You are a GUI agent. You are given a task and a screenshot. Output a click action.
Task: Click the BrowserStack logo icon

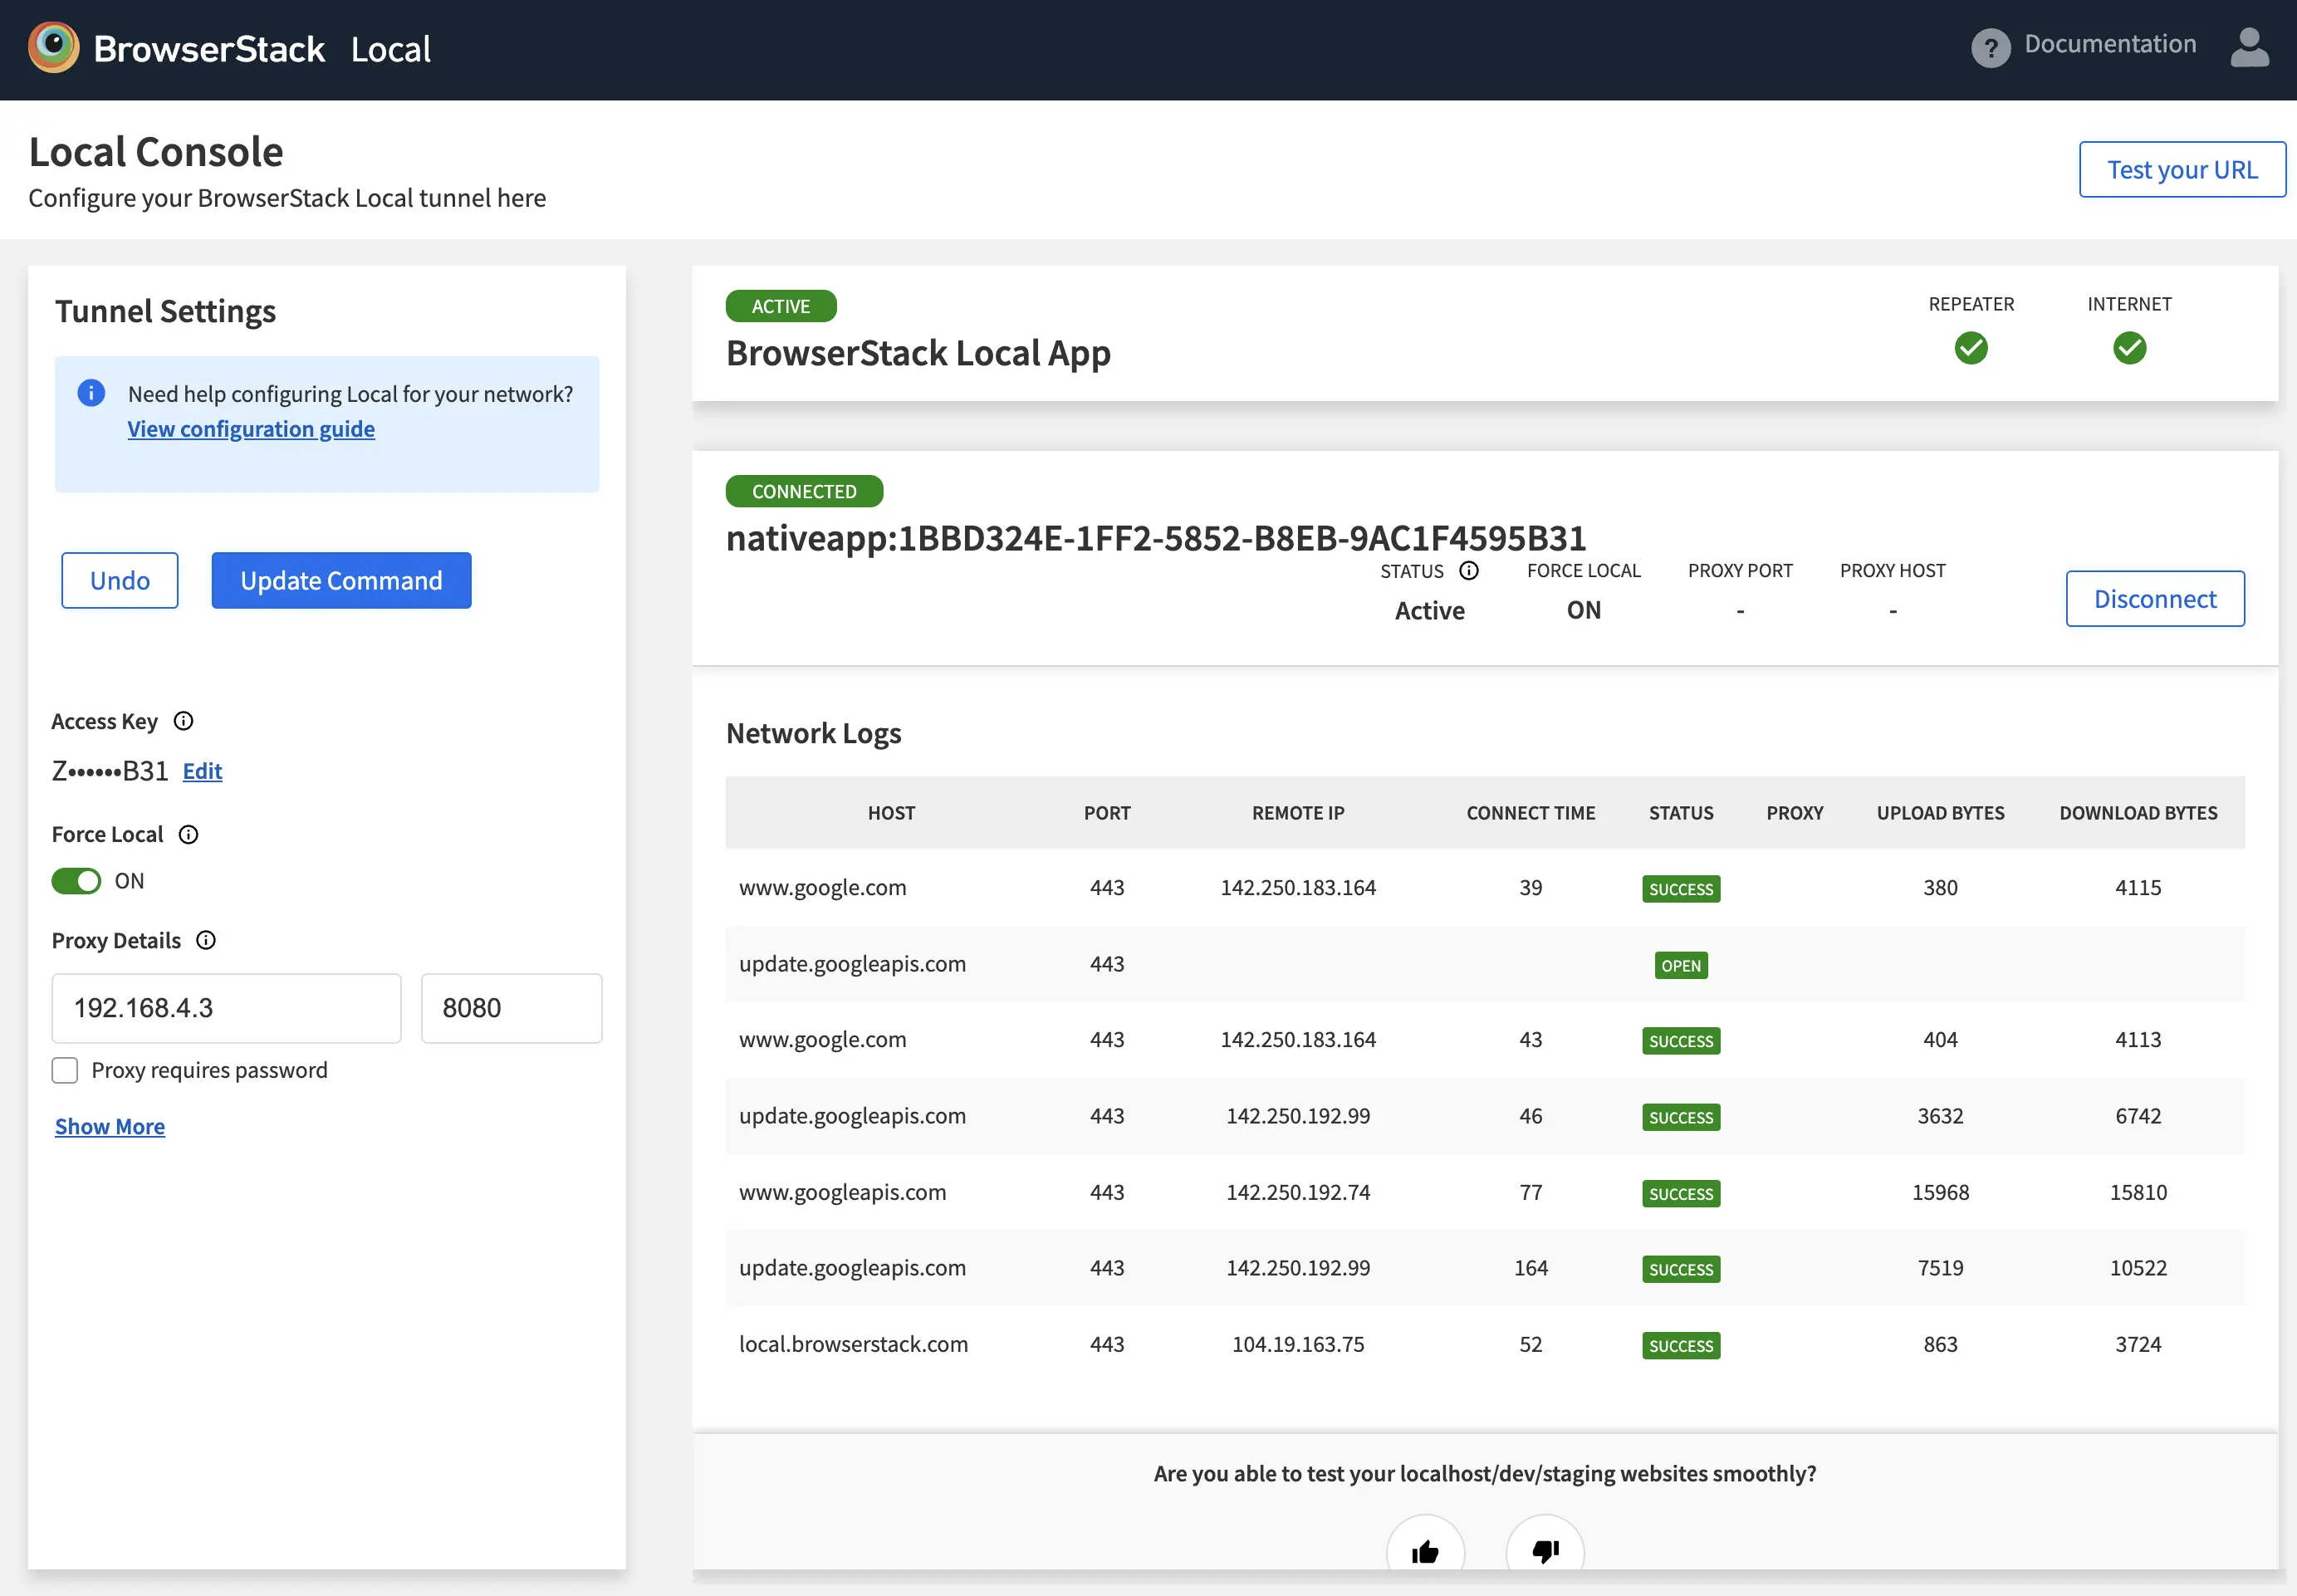coord(54,48)
